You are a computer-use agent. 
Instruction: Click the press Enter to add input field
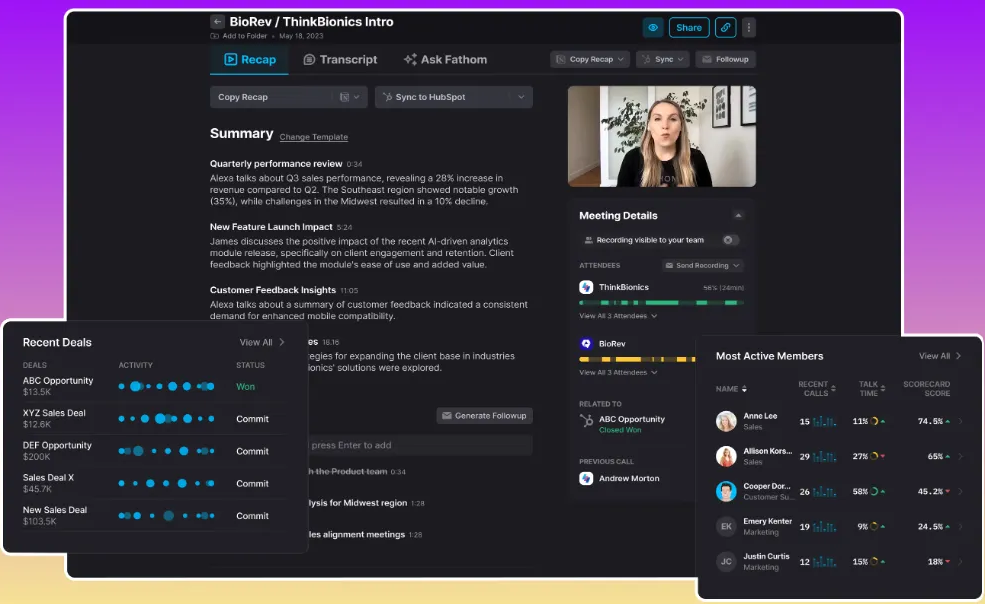(x=420, y=445)
